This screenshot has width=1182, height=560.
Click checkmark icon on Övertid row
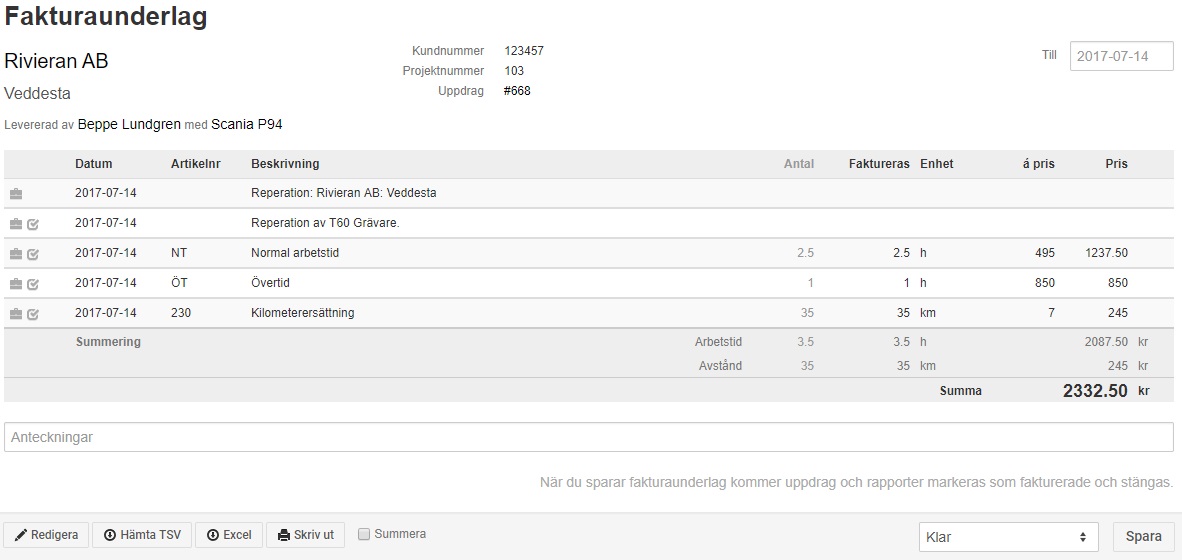click(x=33, y=284)
